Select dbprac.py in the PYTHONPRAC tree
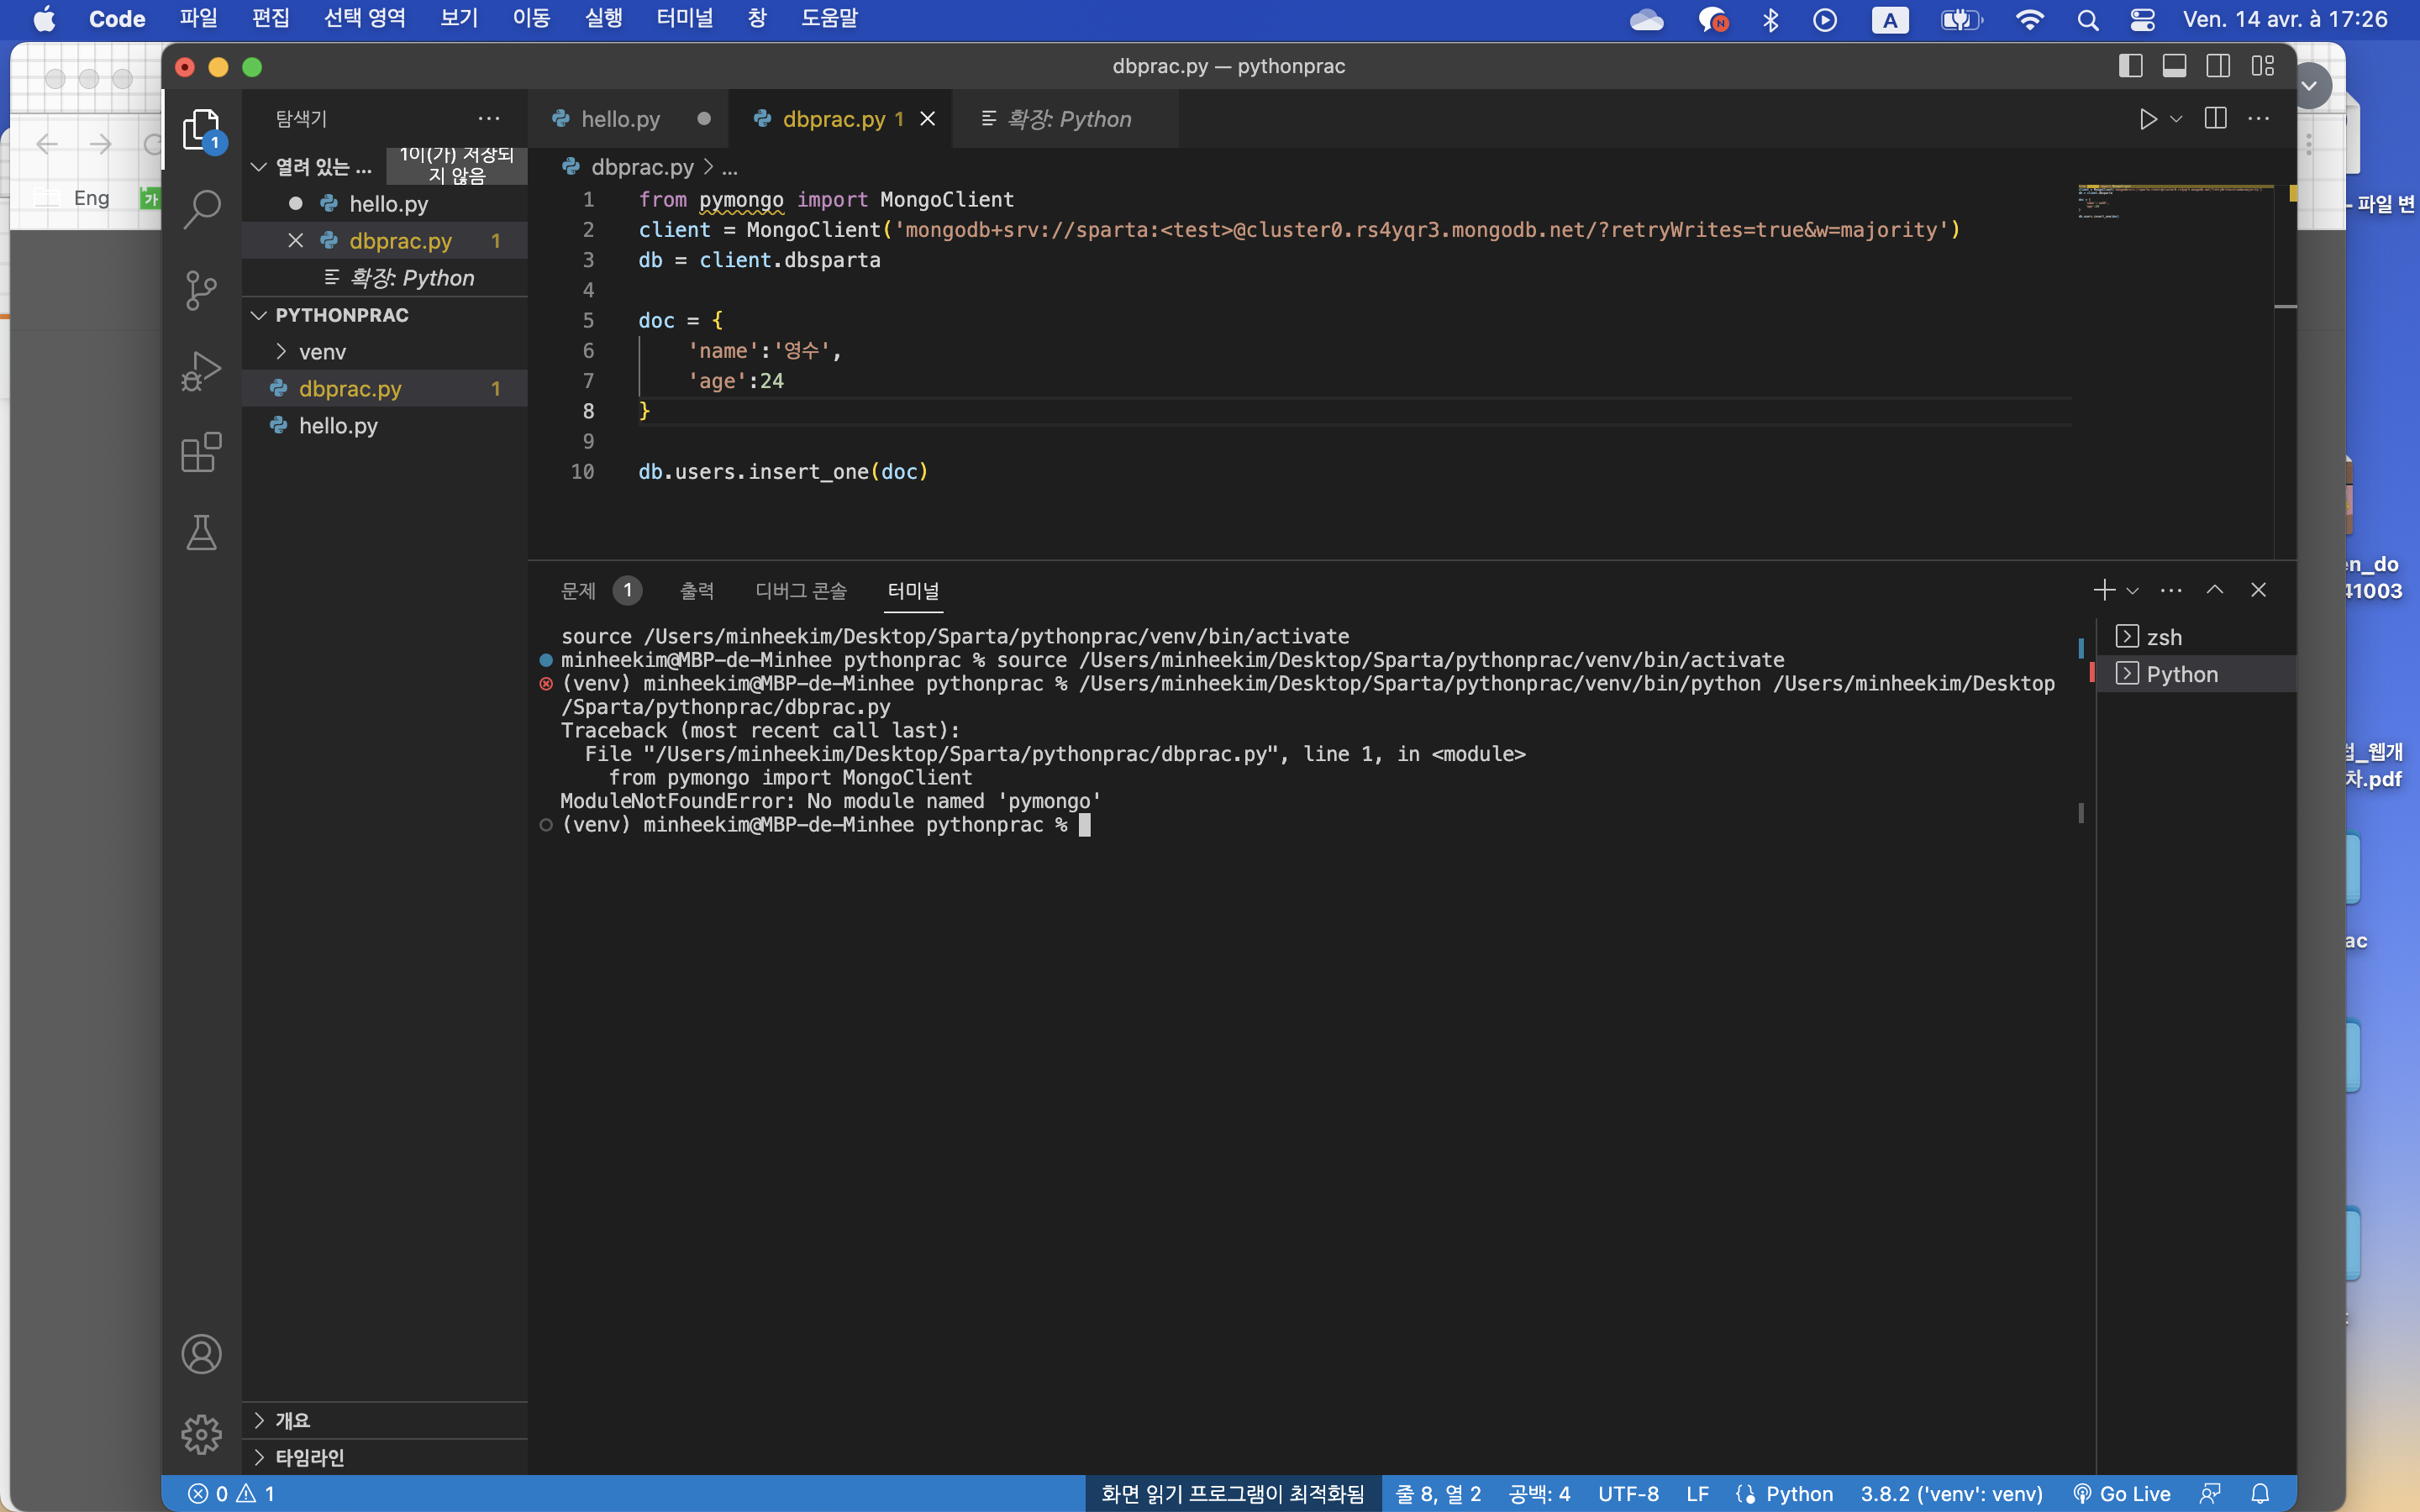Image resolution: width=2420 pixels, height=1512 pixels. pos(384,389)
